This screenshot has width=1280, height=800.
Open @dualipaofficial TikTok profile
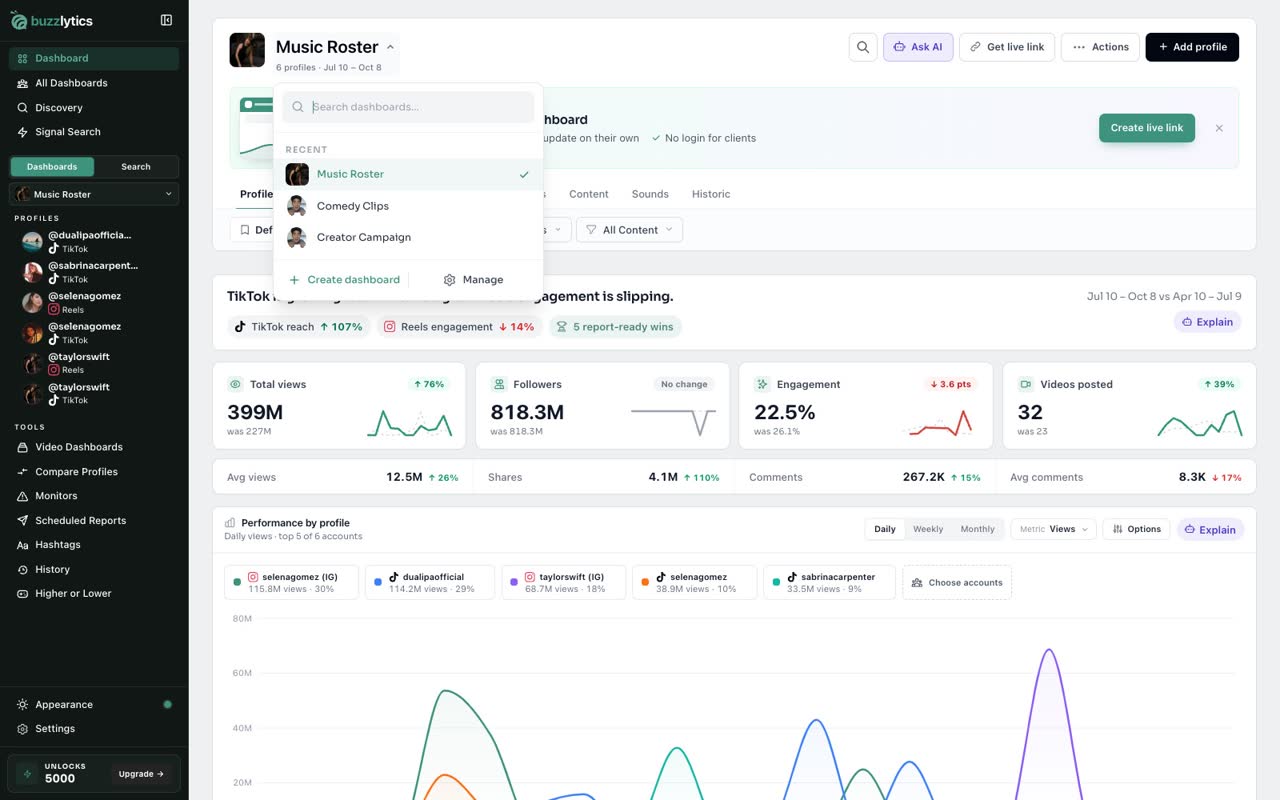tap(96, 241)
